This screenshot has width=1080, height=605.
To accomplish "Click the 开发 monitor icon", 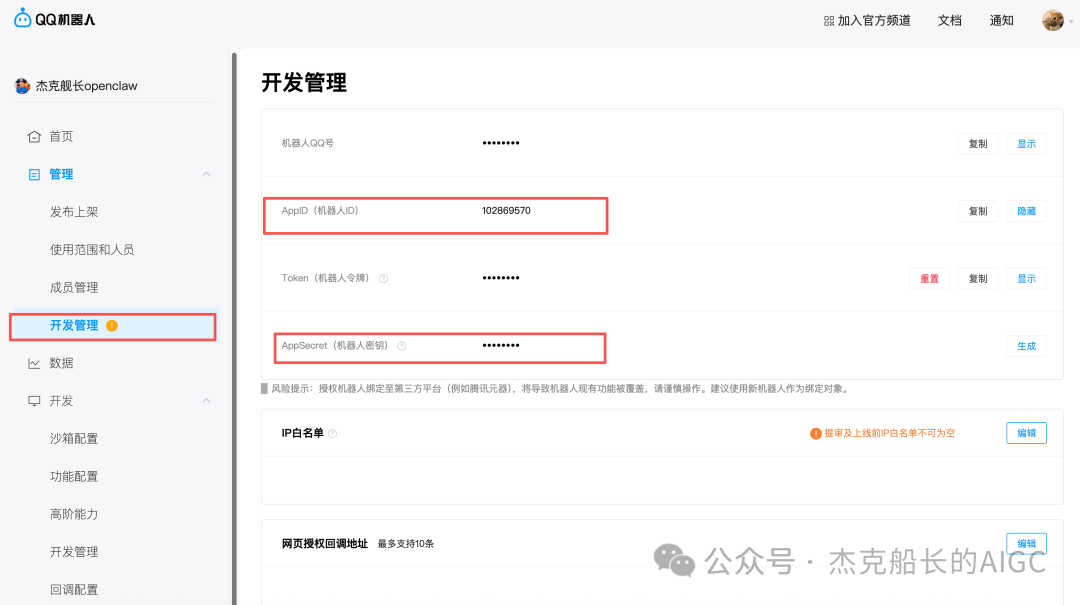I will [34, 401].
